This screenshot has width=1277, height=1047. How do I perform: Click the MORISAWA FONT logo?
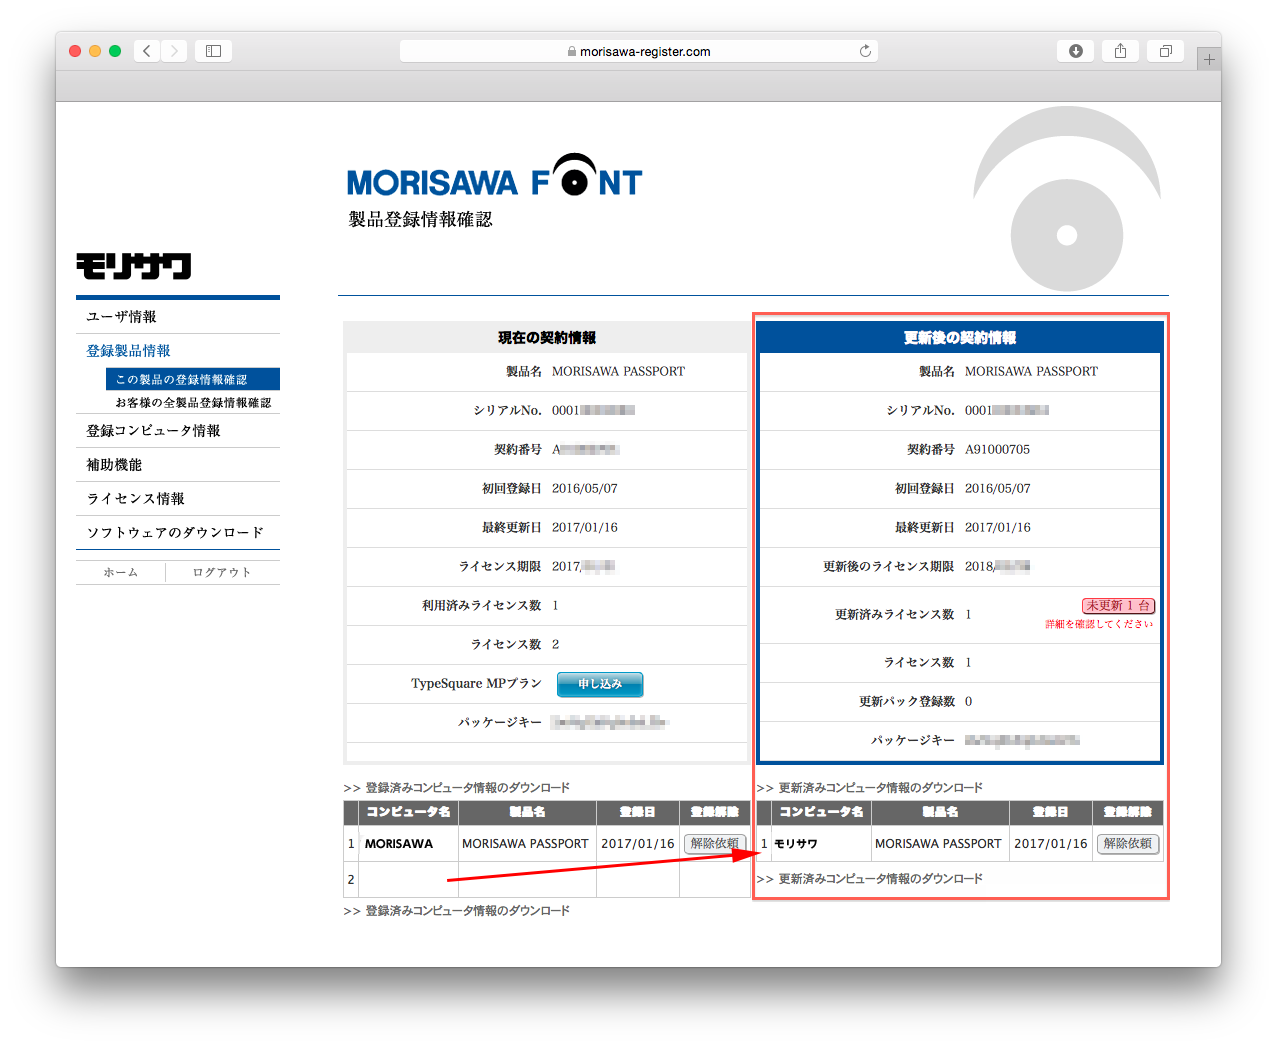tap(494, 176)
